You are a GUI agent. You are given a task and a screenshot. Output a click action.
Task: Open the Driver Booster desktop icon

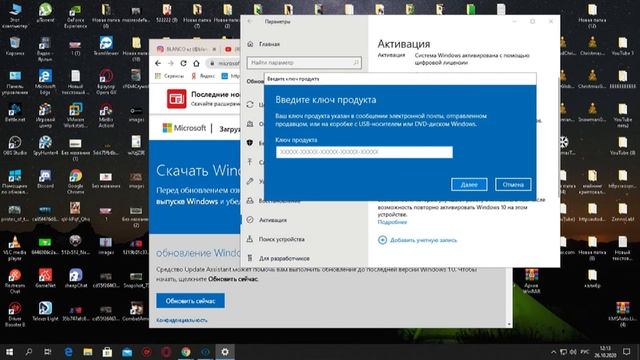(15, 314)
